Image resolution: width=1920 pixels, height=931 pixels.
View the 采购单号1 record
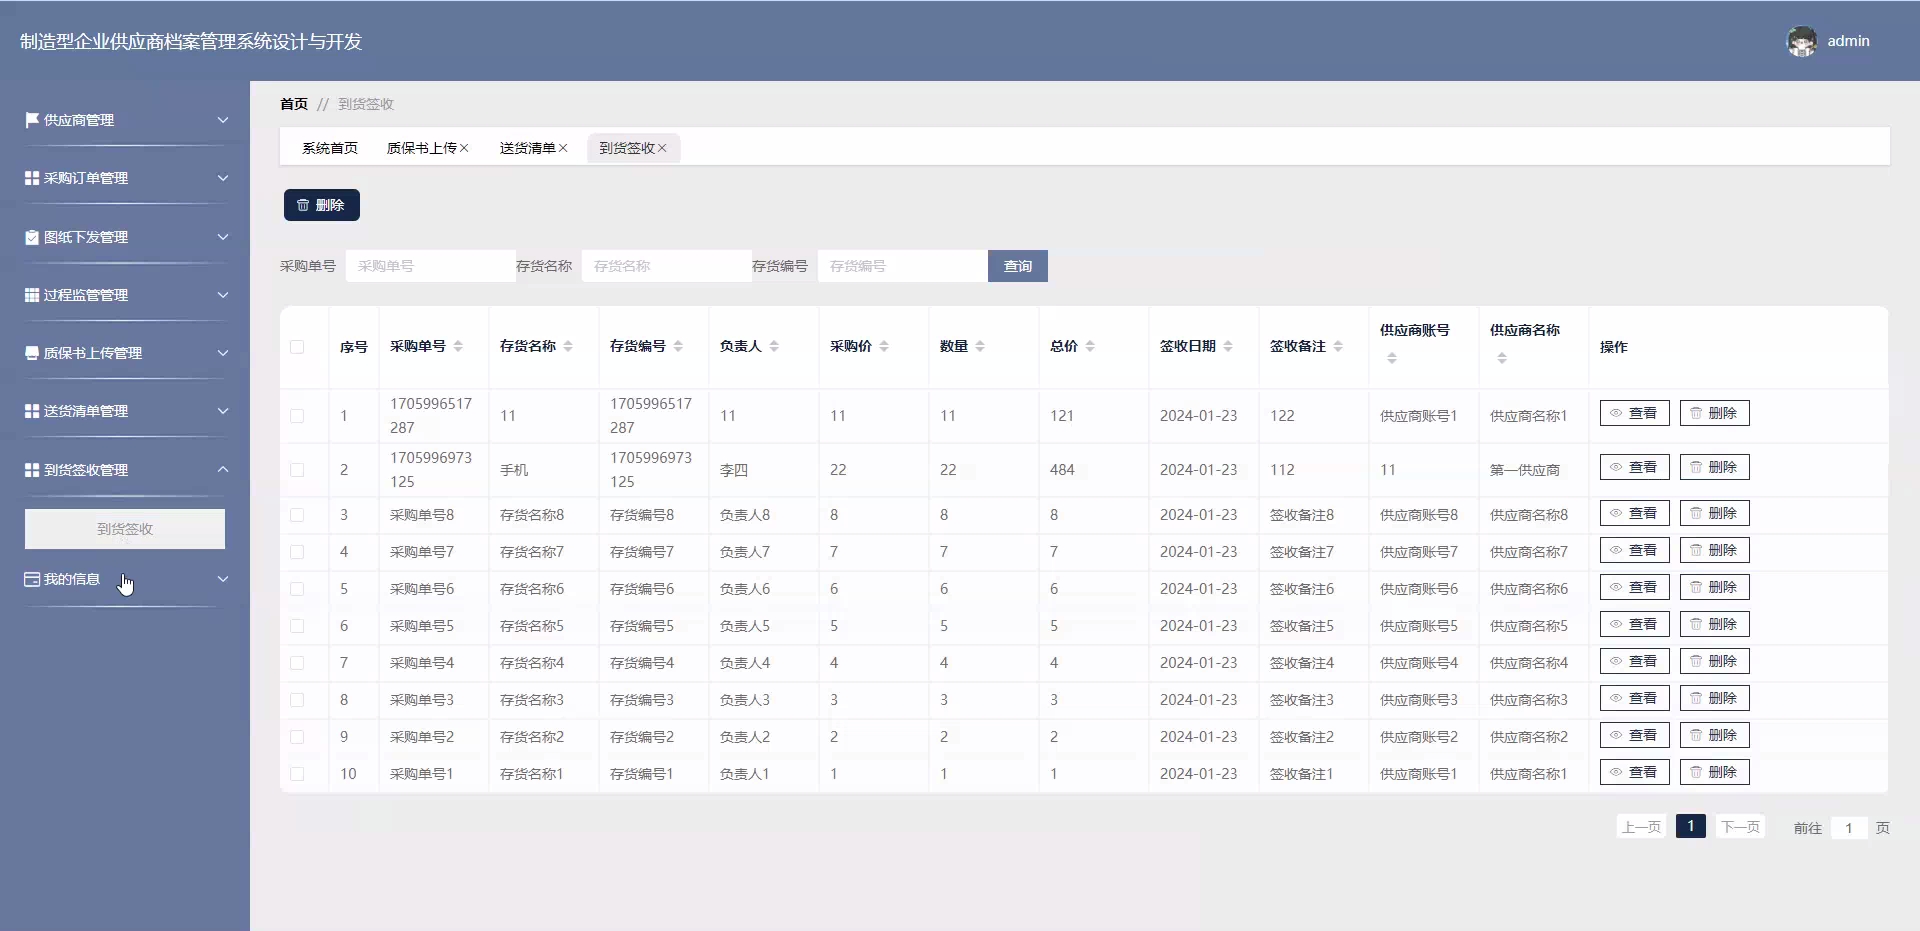(x=1635, y=772)
